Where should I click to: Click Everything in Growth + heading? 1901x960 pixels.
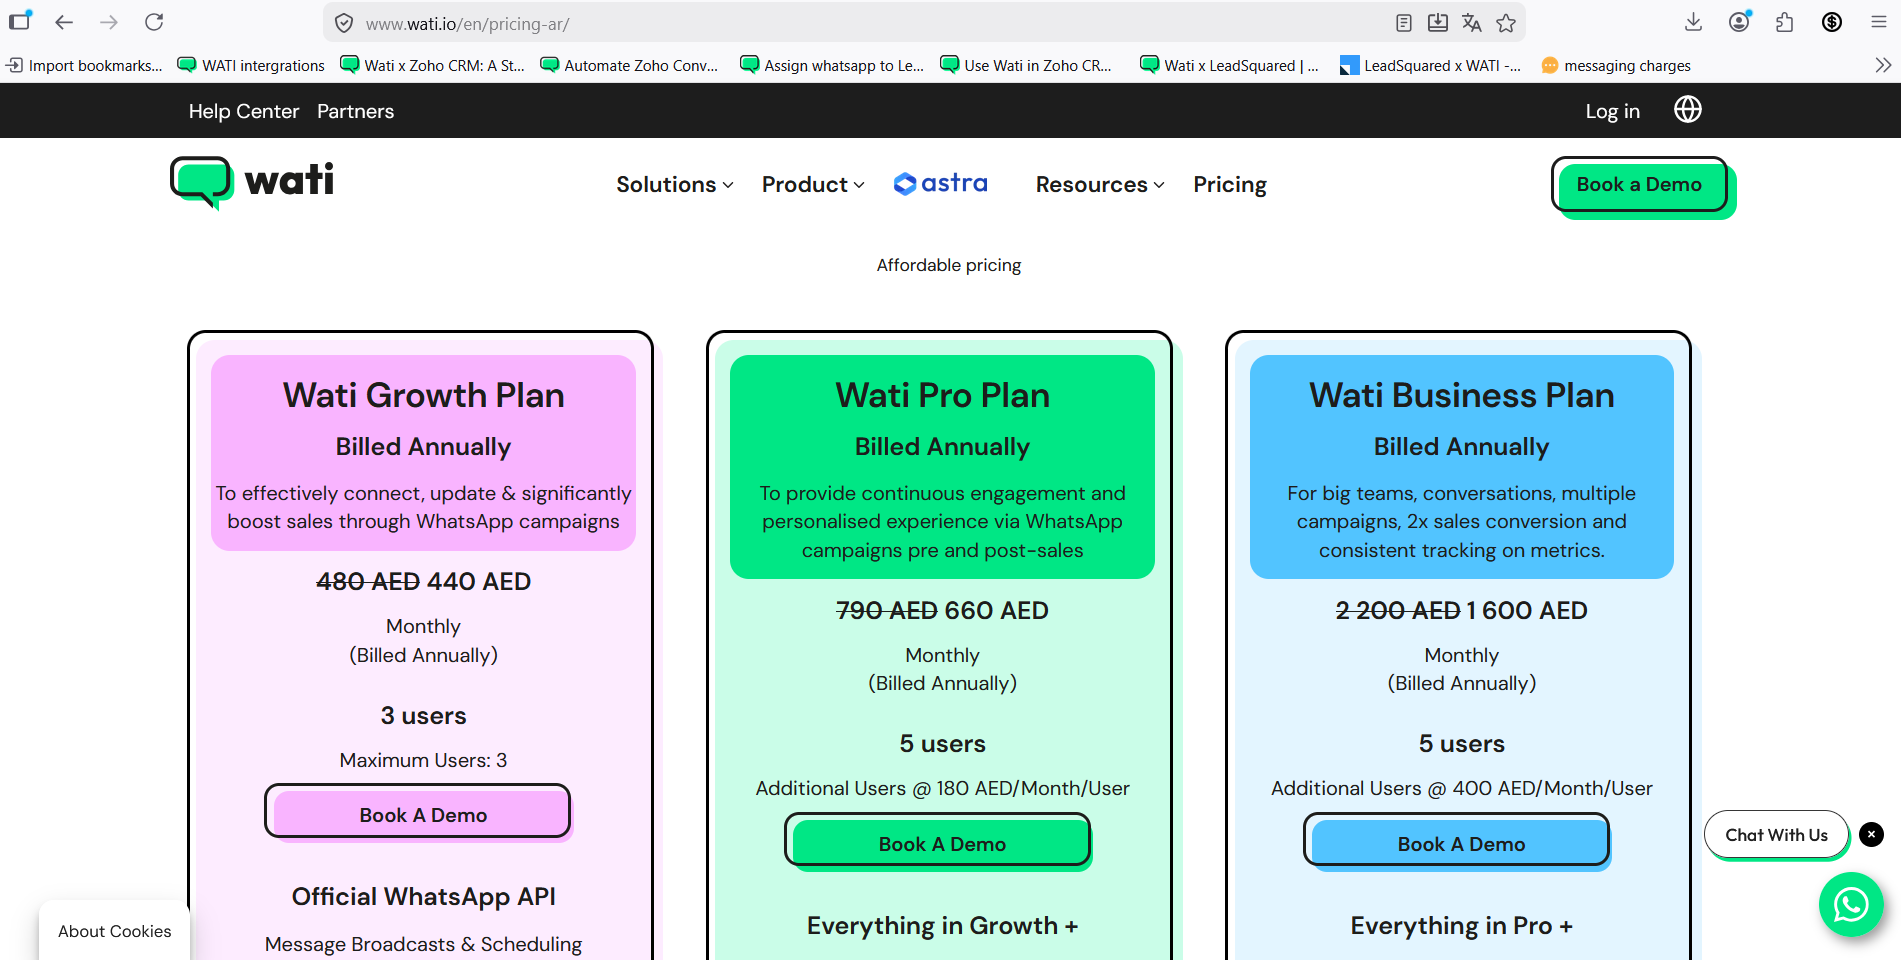click(942, 926)
